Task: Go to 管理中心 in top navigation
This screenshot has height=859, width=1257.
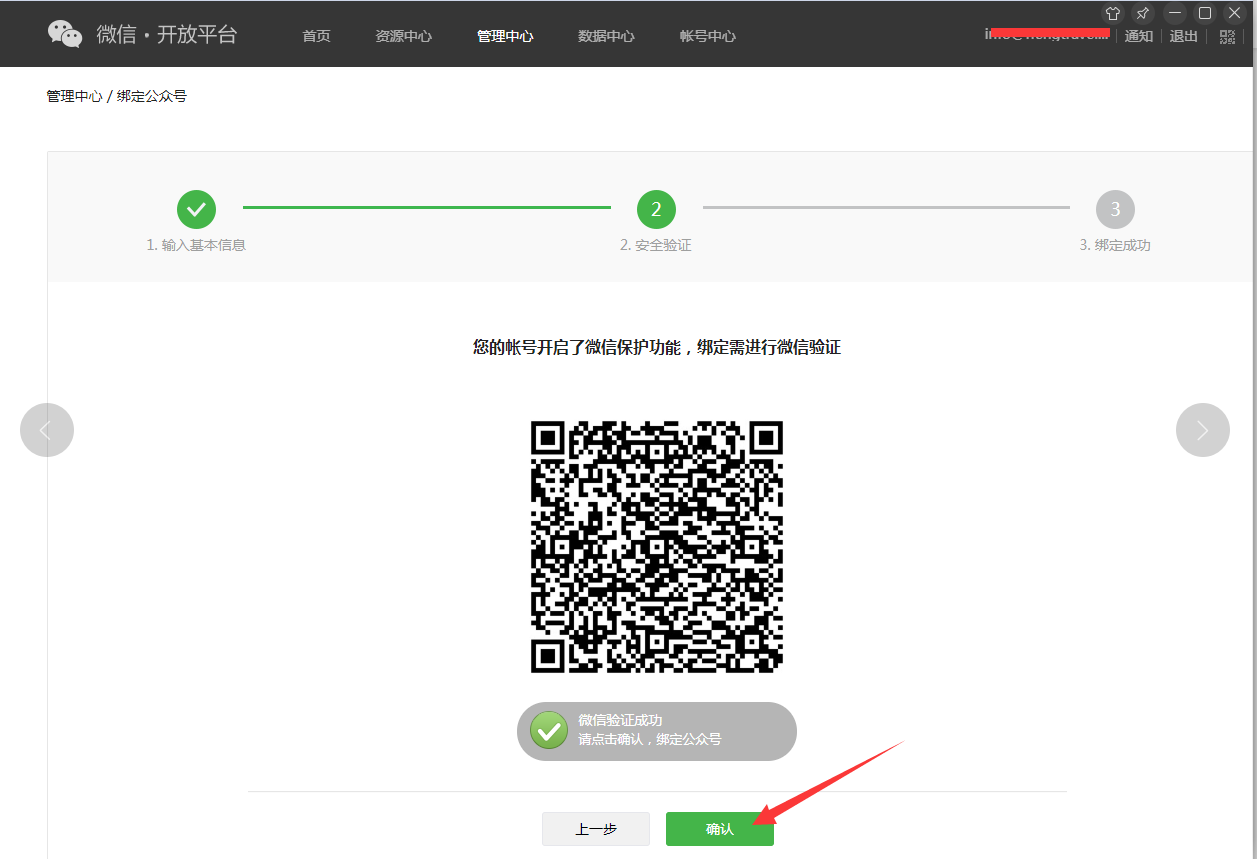Action: click(505, 36)
